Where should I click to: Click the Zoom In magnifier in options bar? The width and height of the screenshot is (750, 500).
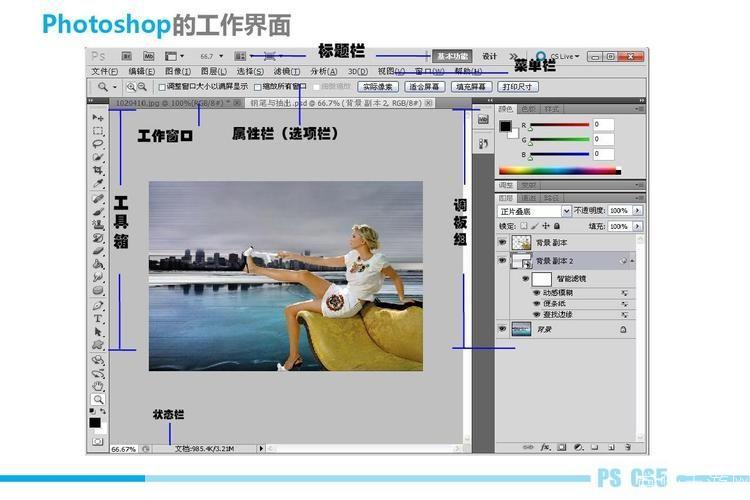point(131,87)
